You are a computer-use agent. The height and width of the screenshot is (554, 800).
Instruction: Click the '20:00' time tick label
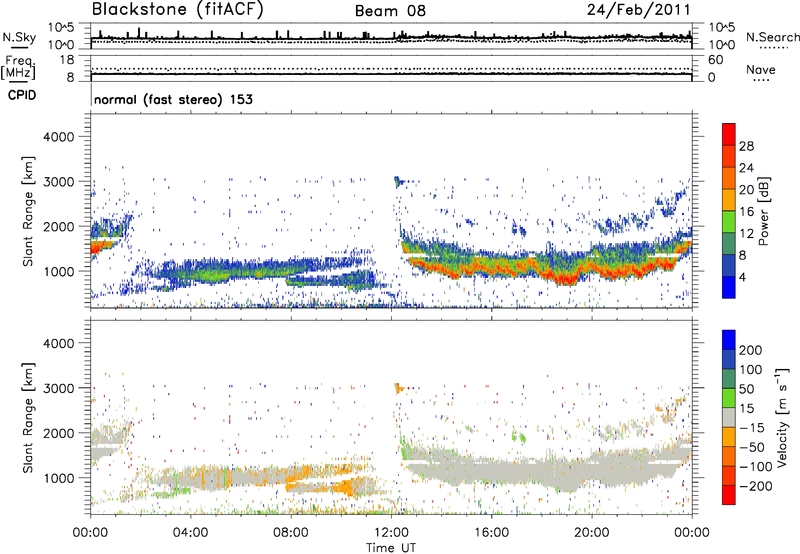point(591,533)
